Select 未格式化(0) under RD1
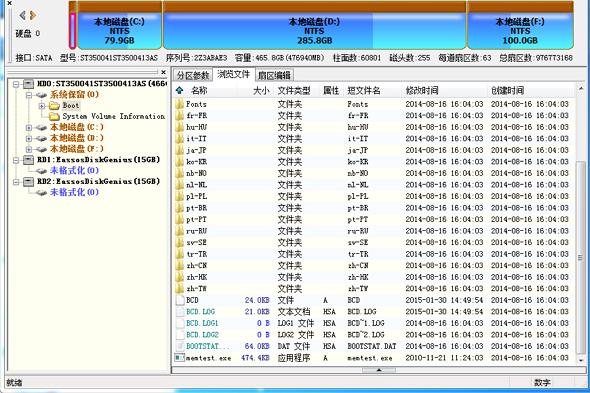 pos(75,171)
